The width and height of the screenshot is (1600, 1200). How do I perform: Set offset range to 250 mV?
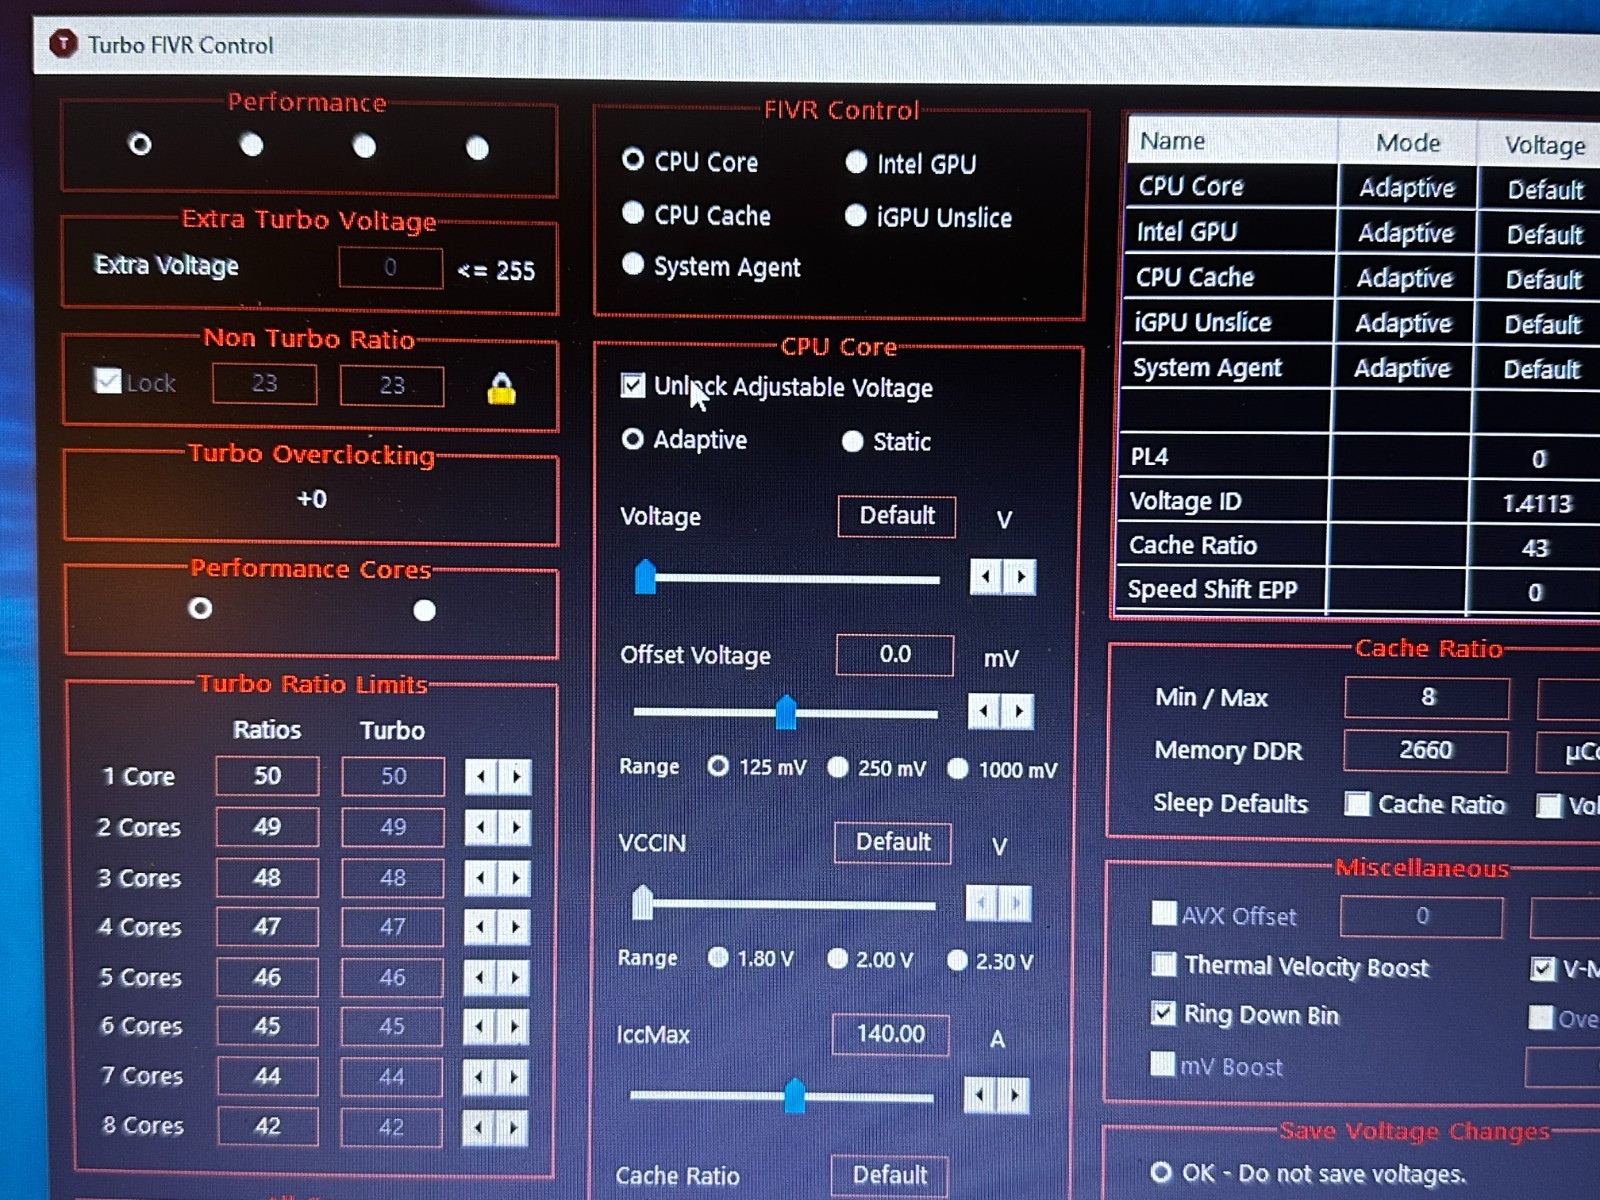(838, 767)
